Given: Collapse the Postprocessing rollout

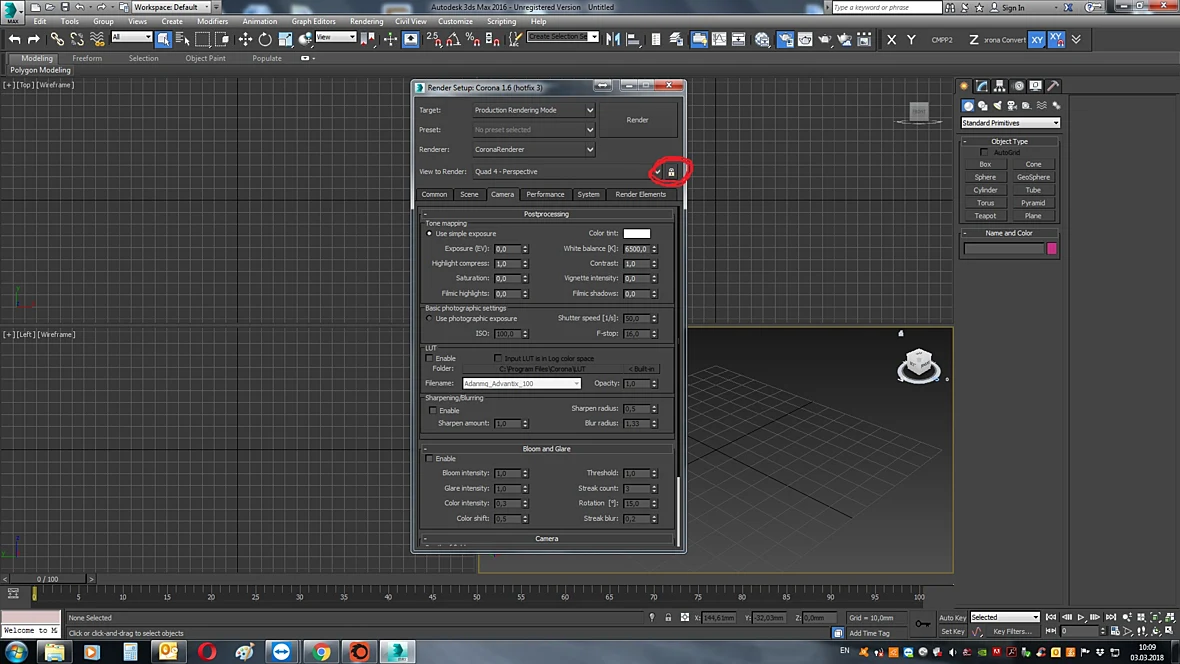Looking at the screenshot, I should coord(546,214).
